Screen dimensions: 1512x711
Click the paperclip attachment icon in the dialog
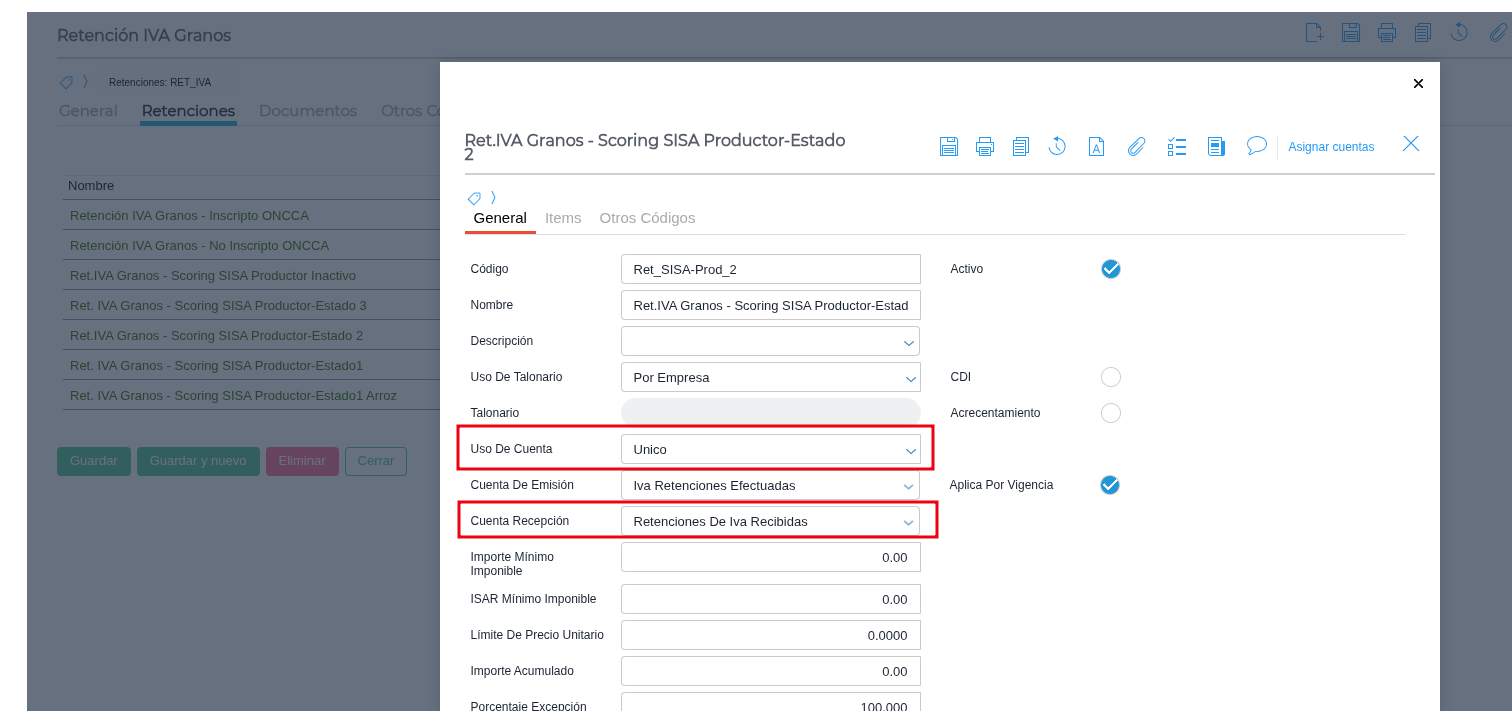click(x=1136, y=147)
